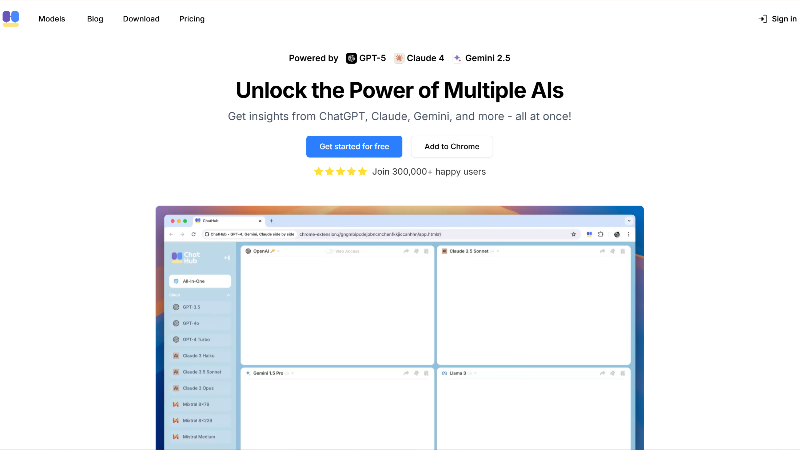Click the five-star rating row

tap(340, 171)
